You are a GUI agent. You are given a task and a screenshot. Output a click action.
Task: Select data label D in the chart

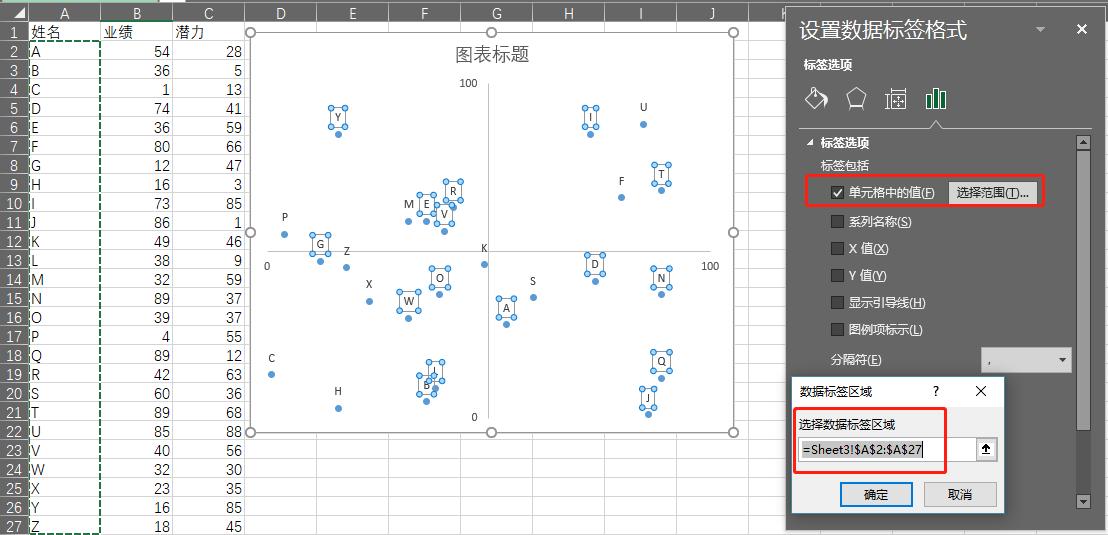[x=595, y=264]
